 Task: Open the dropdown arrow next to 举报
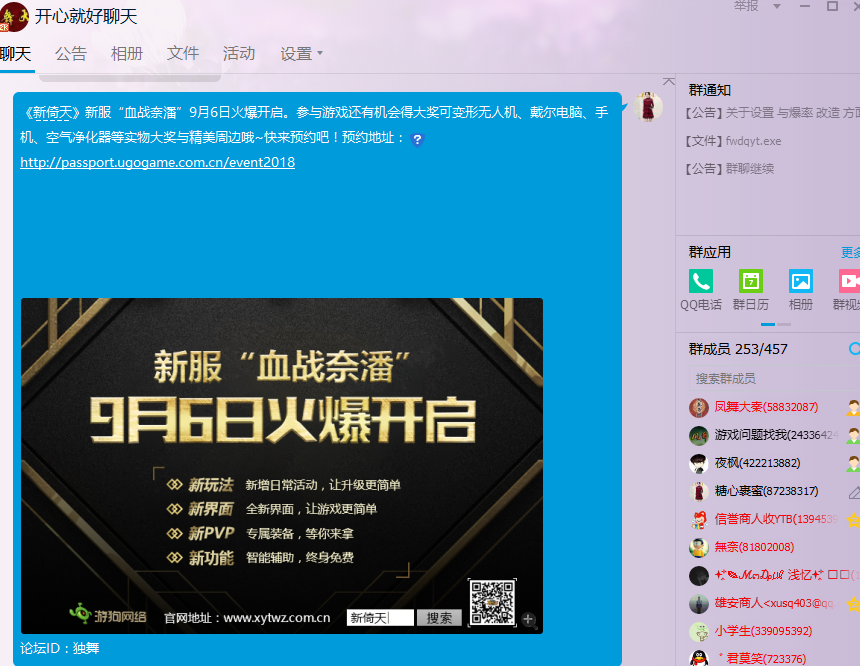coord(777,7)
